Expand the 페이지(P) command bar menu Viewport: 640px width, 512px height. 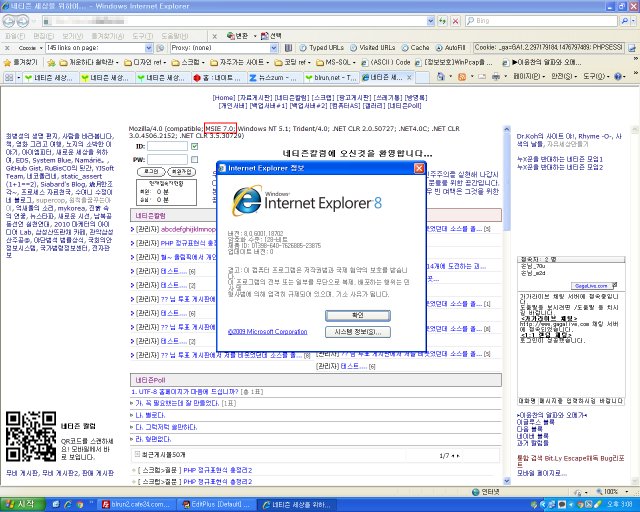pos(529,76)
